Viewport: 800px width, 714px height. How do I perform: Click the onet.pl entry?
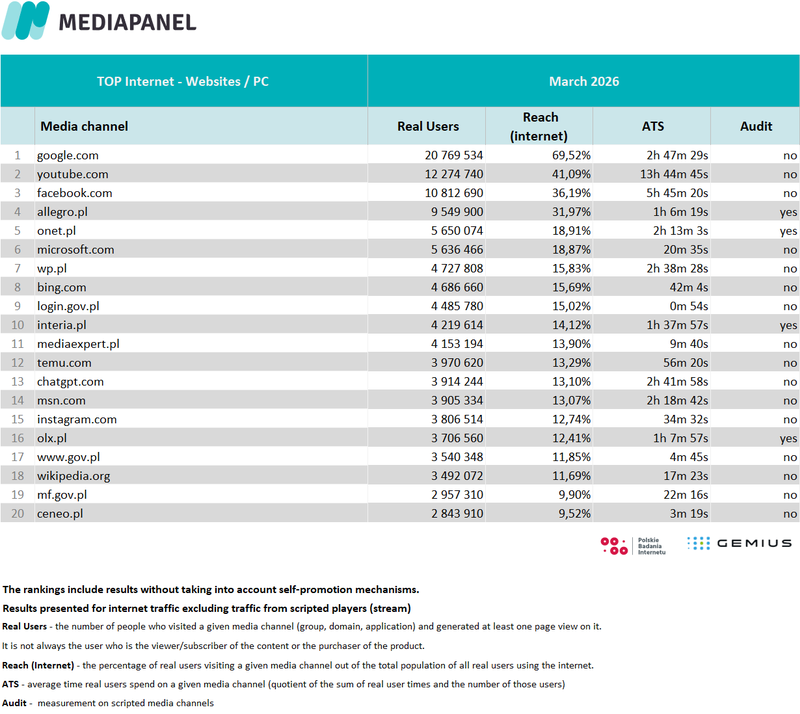point(57,230)
